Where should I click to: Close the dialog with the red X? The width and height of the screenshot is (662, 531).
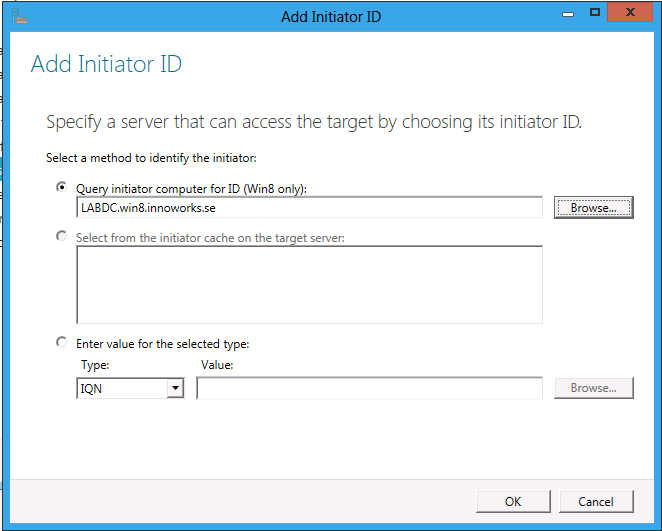[x=630, y=12]
